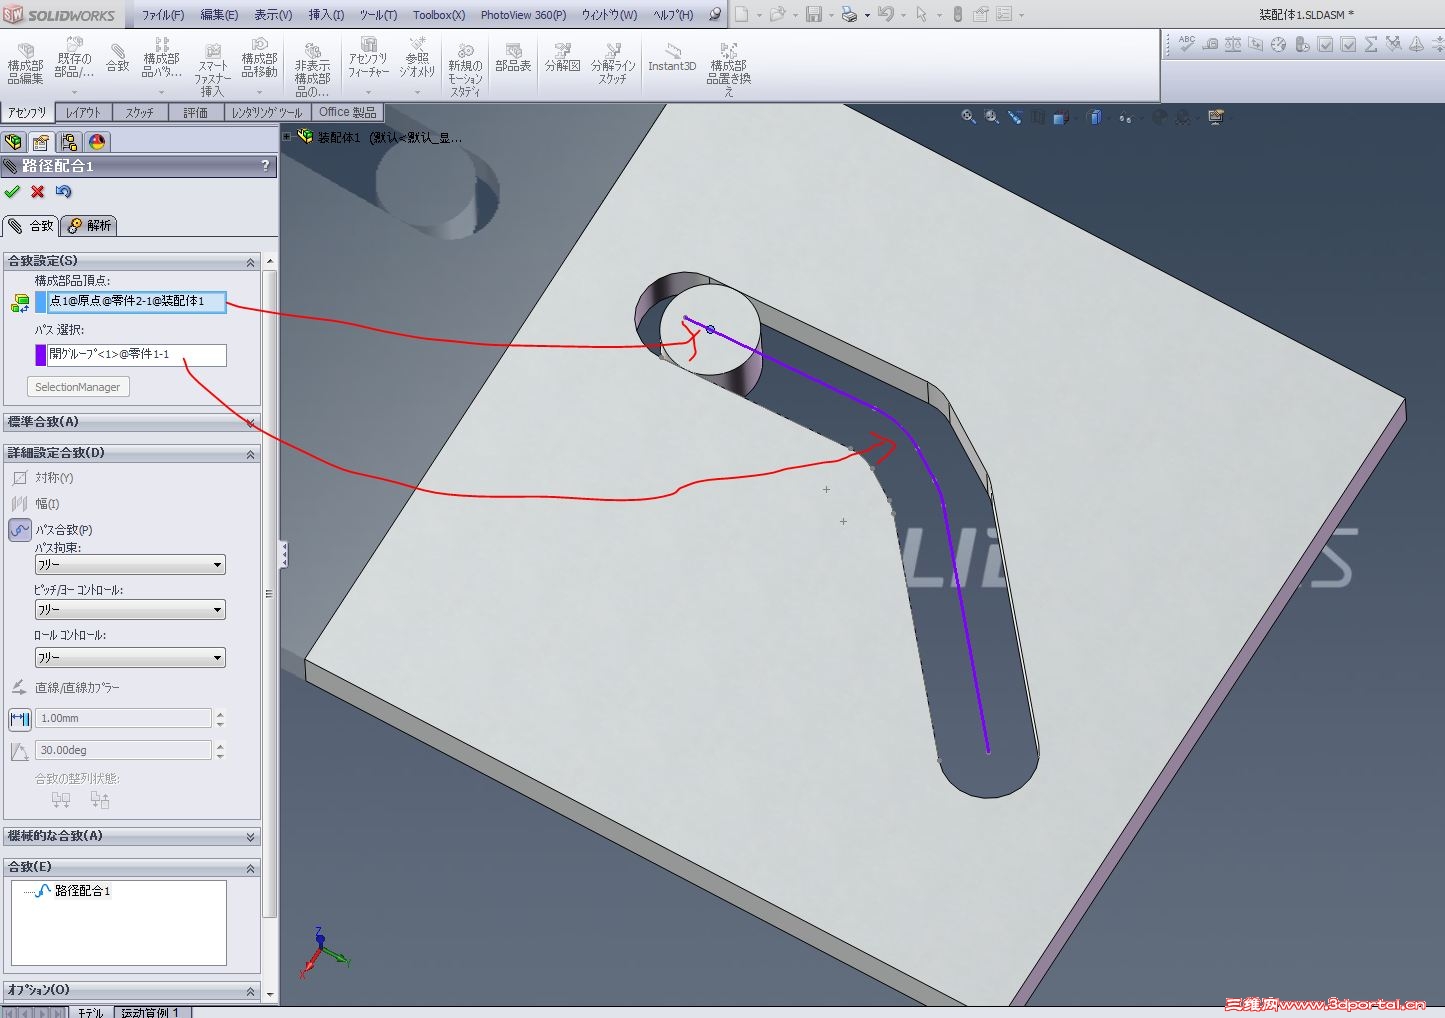1445x1018 pixels.
Task: Open the DisplayManager color-wheel tab icon
Action: pyautogui.click(x=97, y=142)
